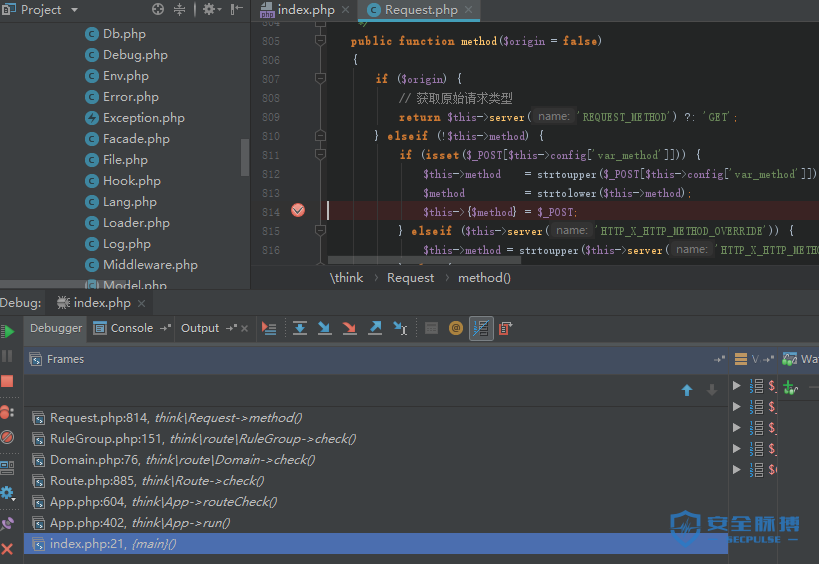Viewport: 819px width, 564px height.
Task: Open Log.php in the project tree
Action: (x=127, y=244)
